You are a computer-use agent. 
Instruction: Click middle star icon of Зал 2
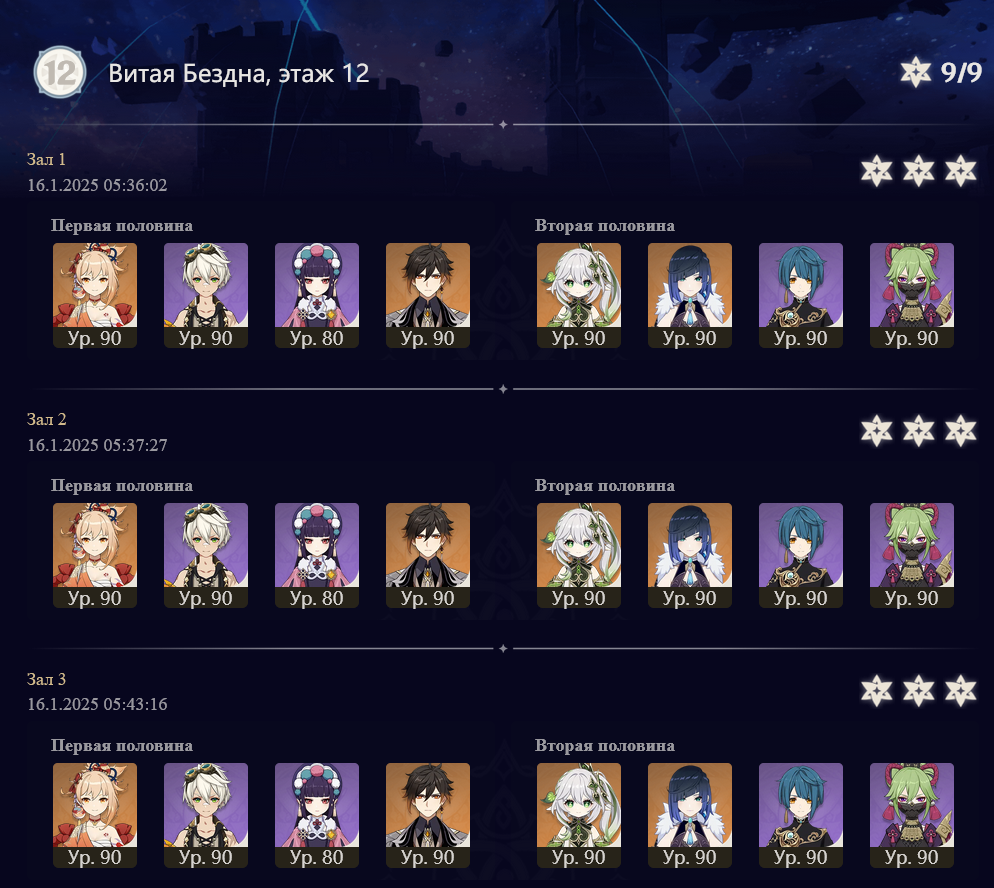(919, 430)
